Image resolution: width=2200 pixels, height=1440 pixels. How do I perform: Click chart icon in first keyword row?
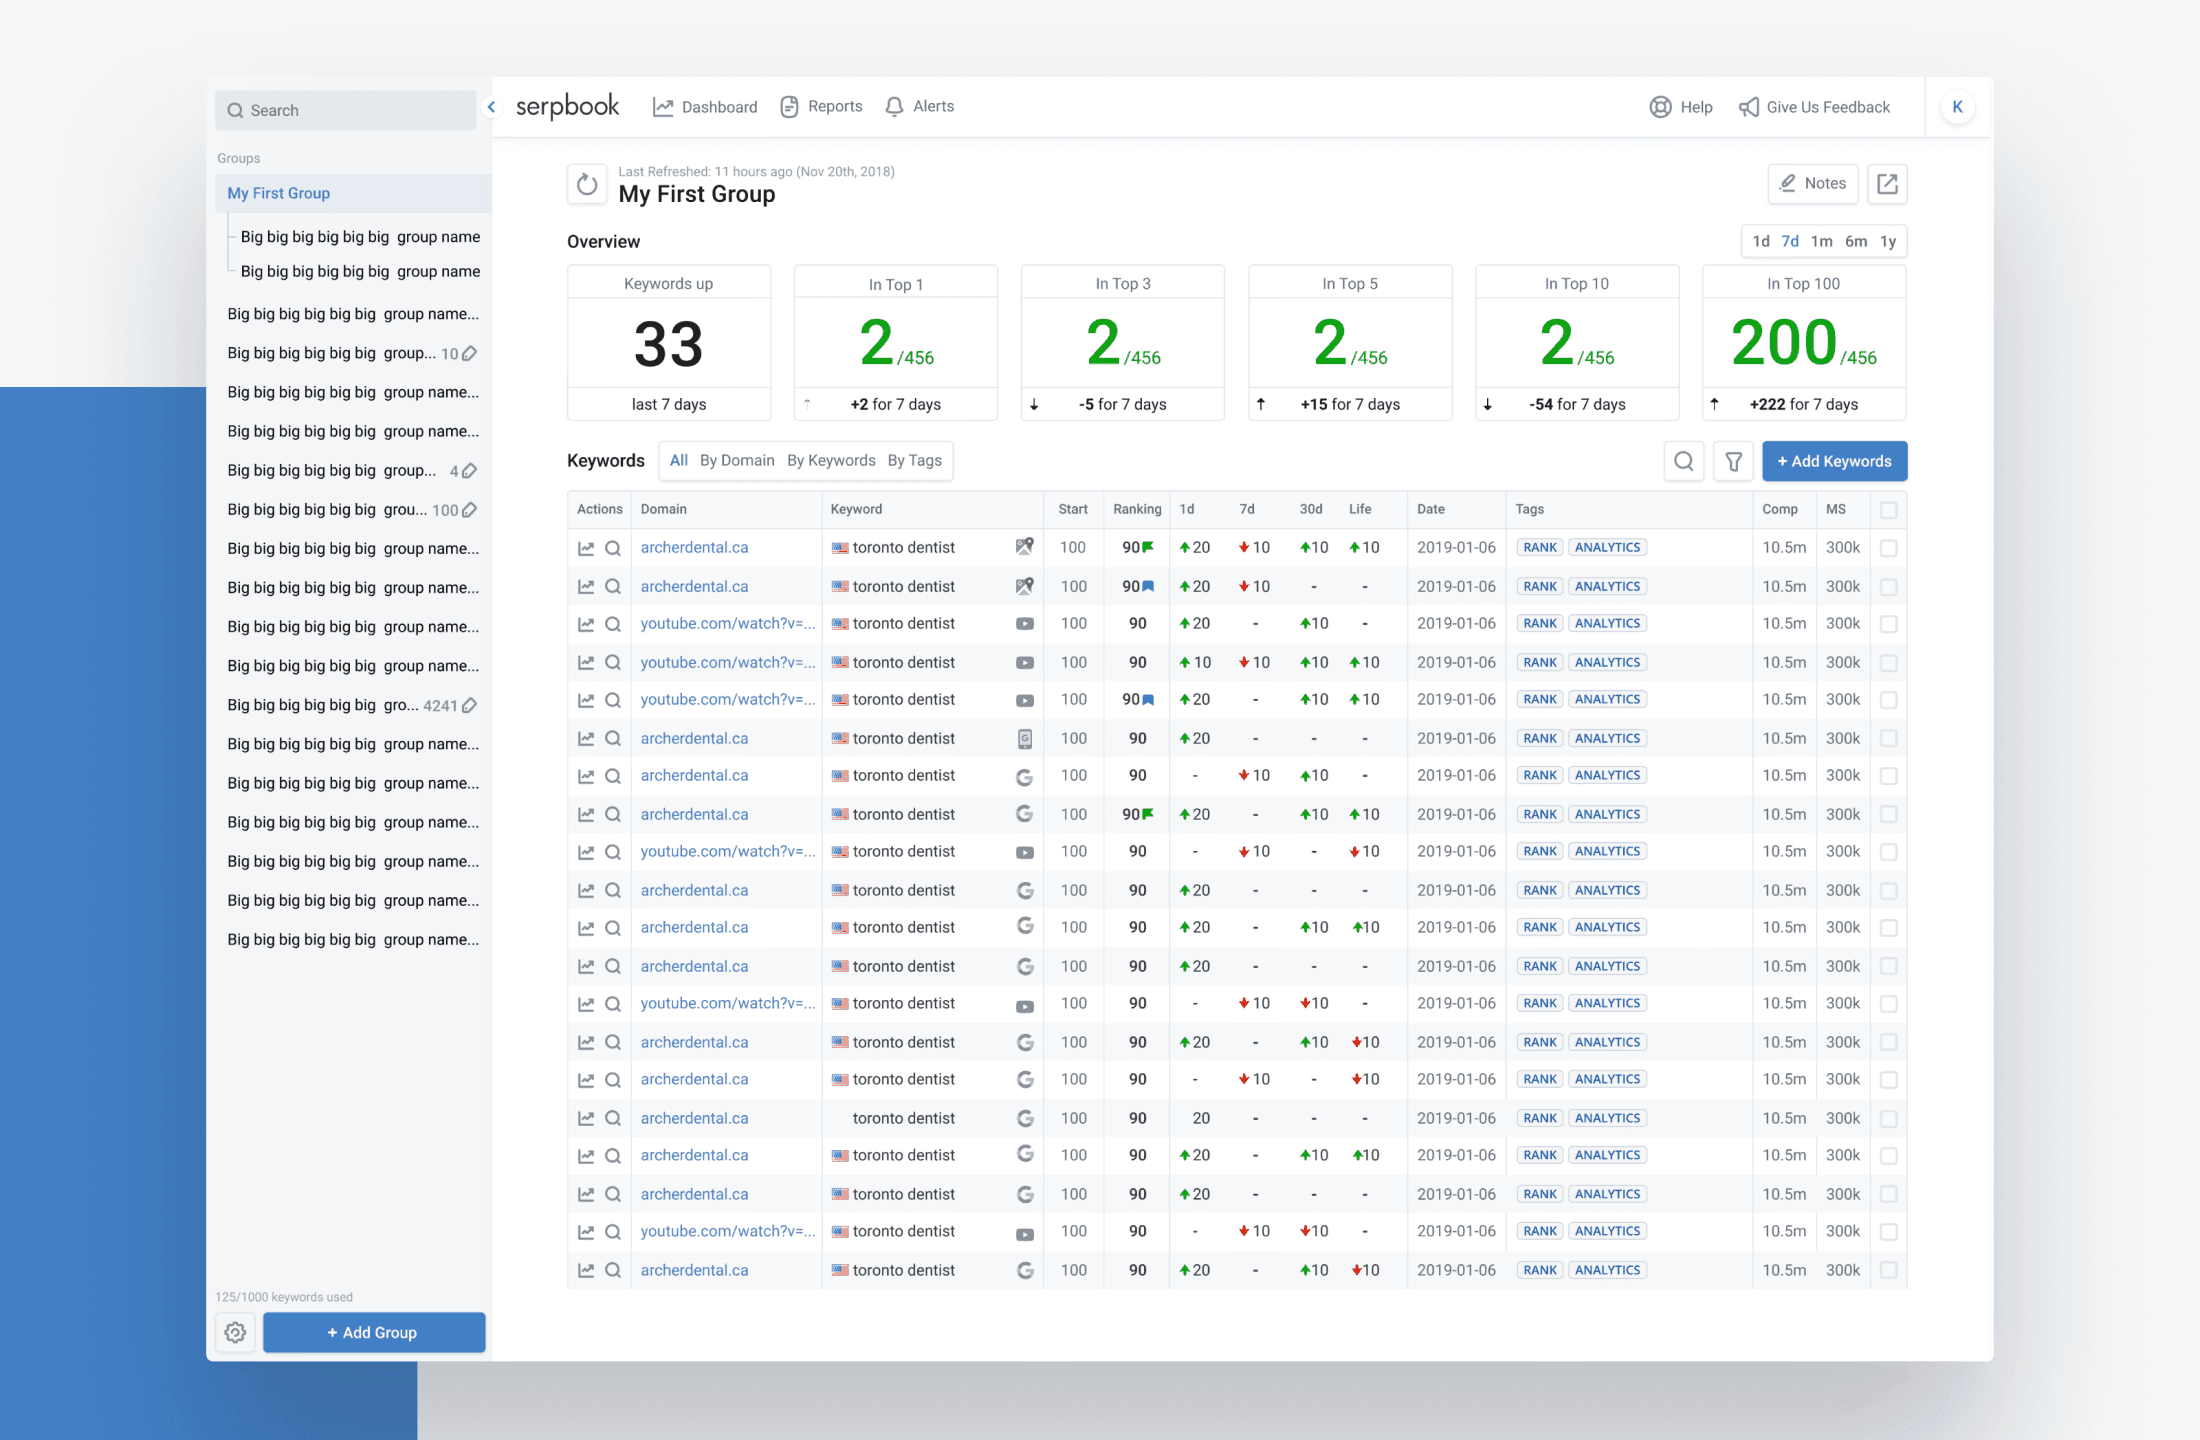[586, 548]
